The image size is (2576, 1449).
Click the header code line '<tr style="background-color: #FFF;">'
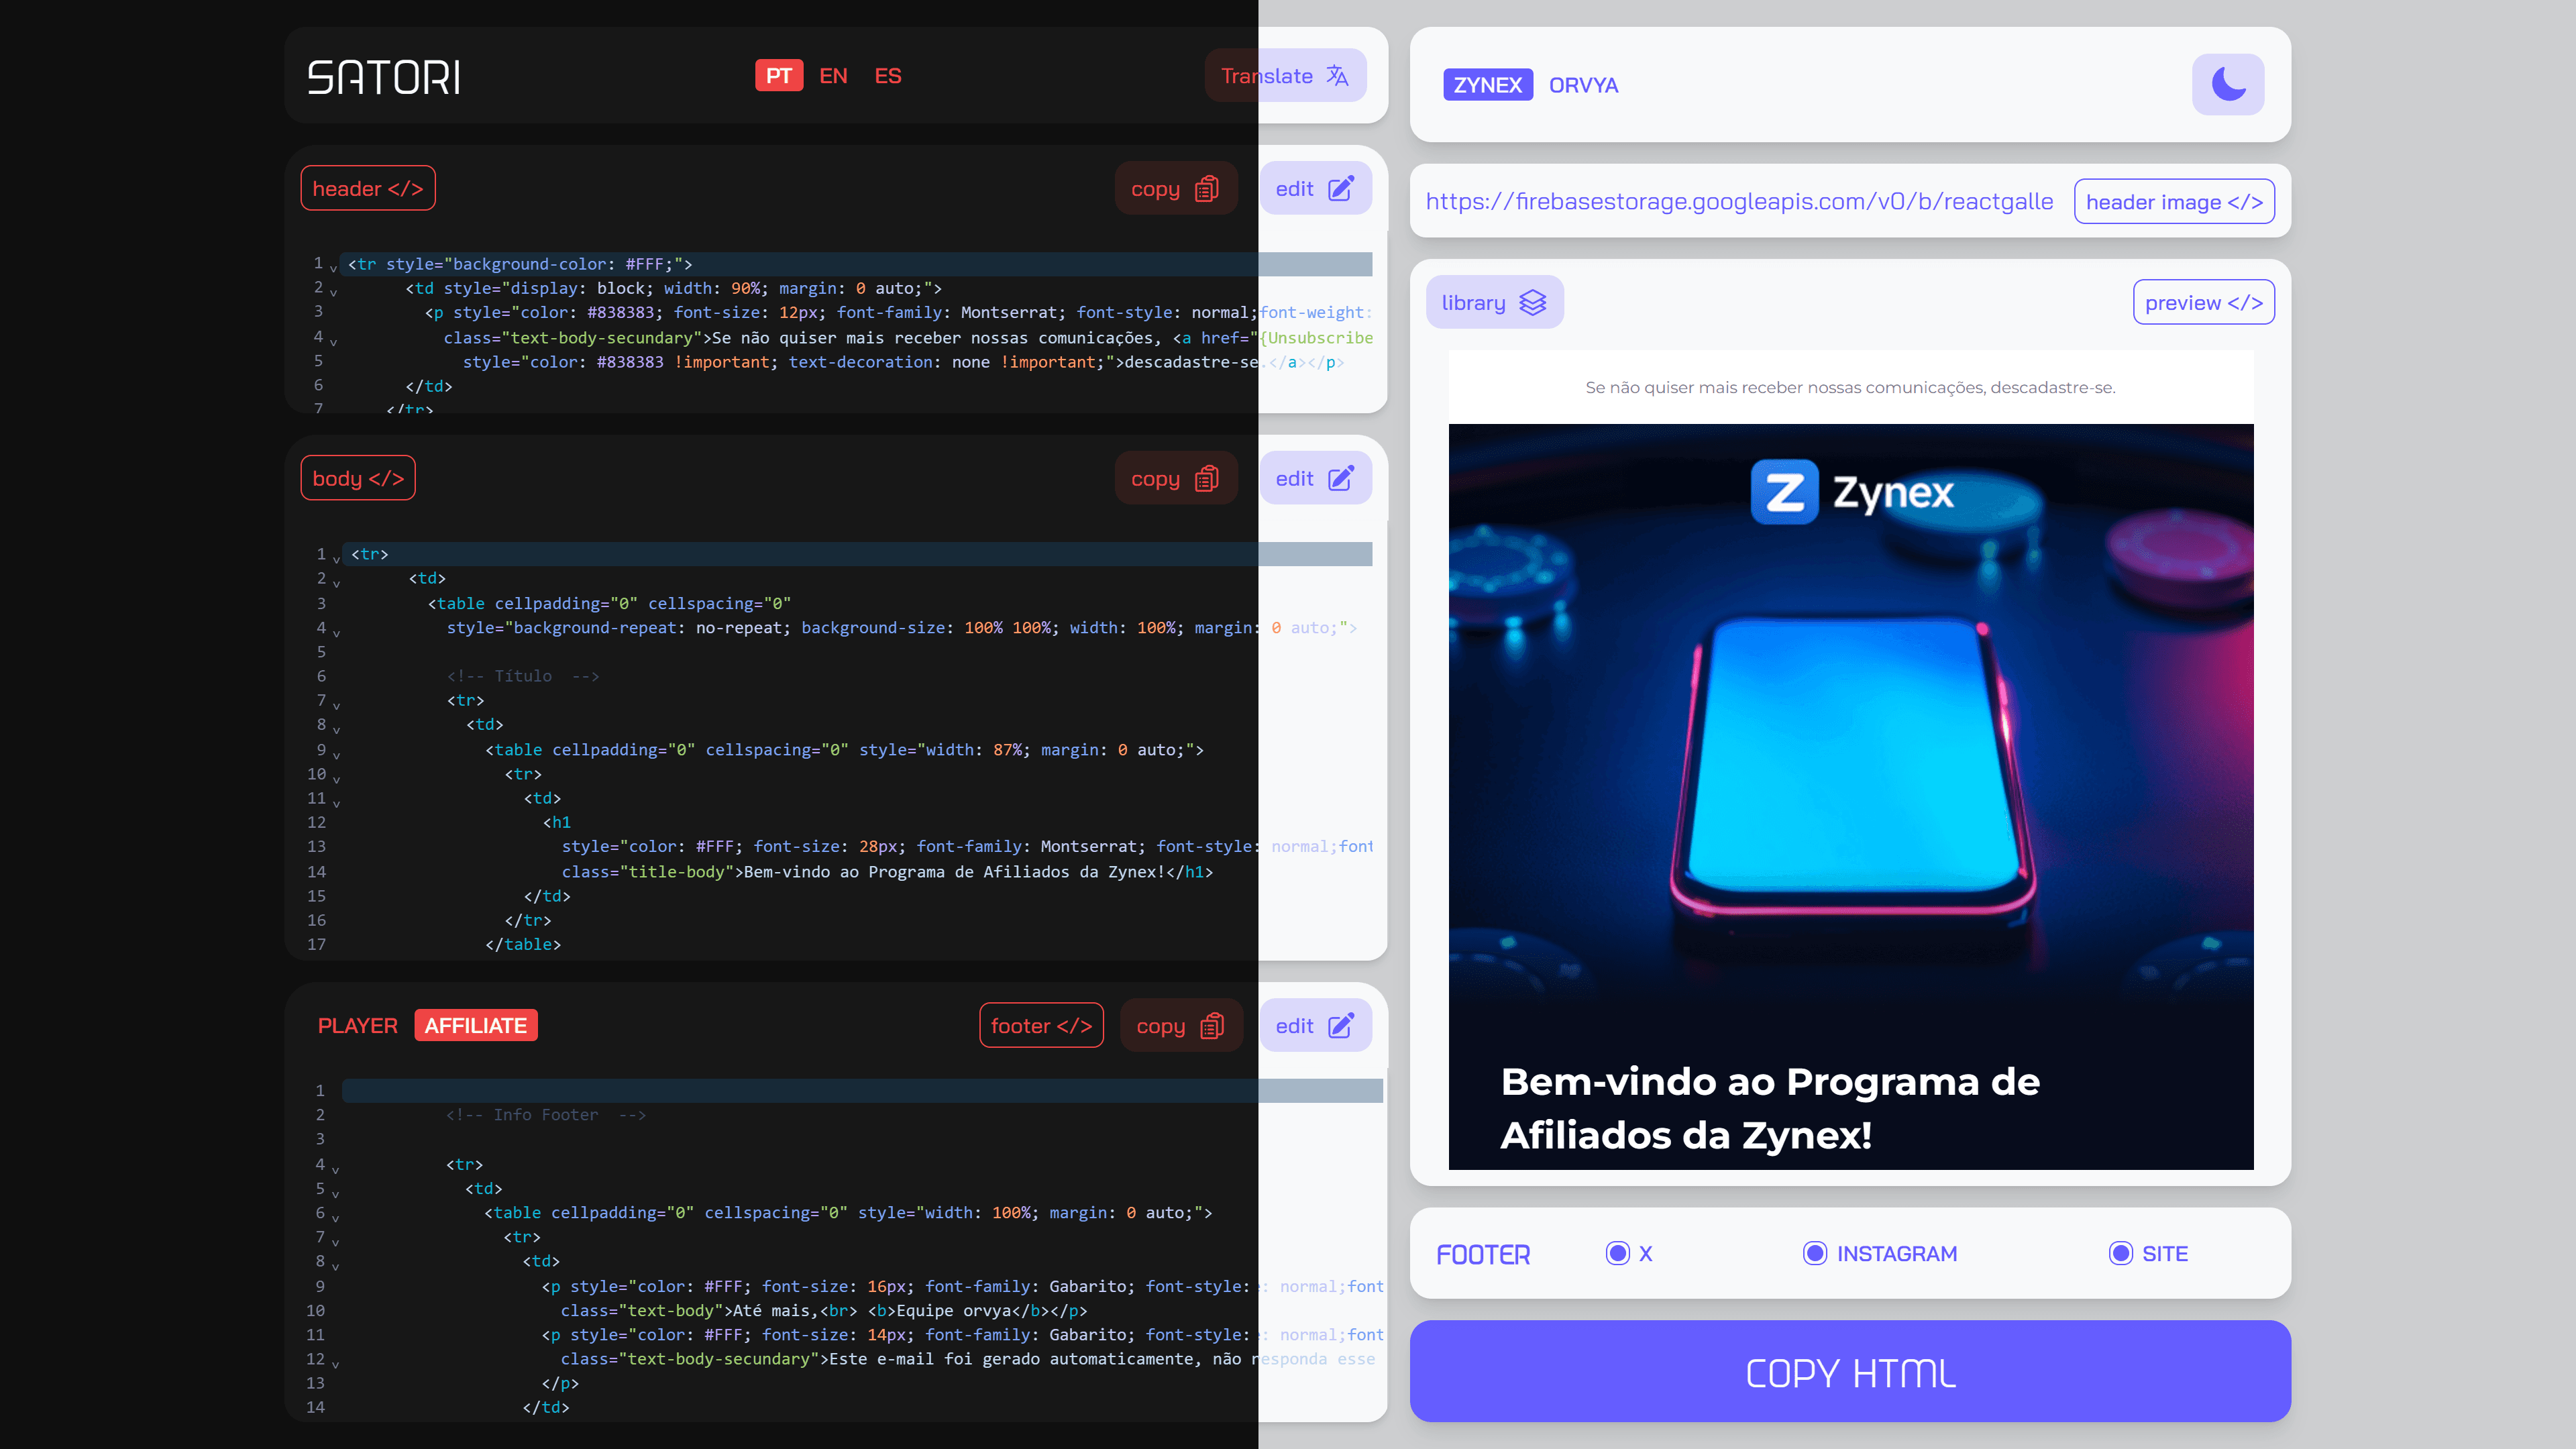[520, 265]
